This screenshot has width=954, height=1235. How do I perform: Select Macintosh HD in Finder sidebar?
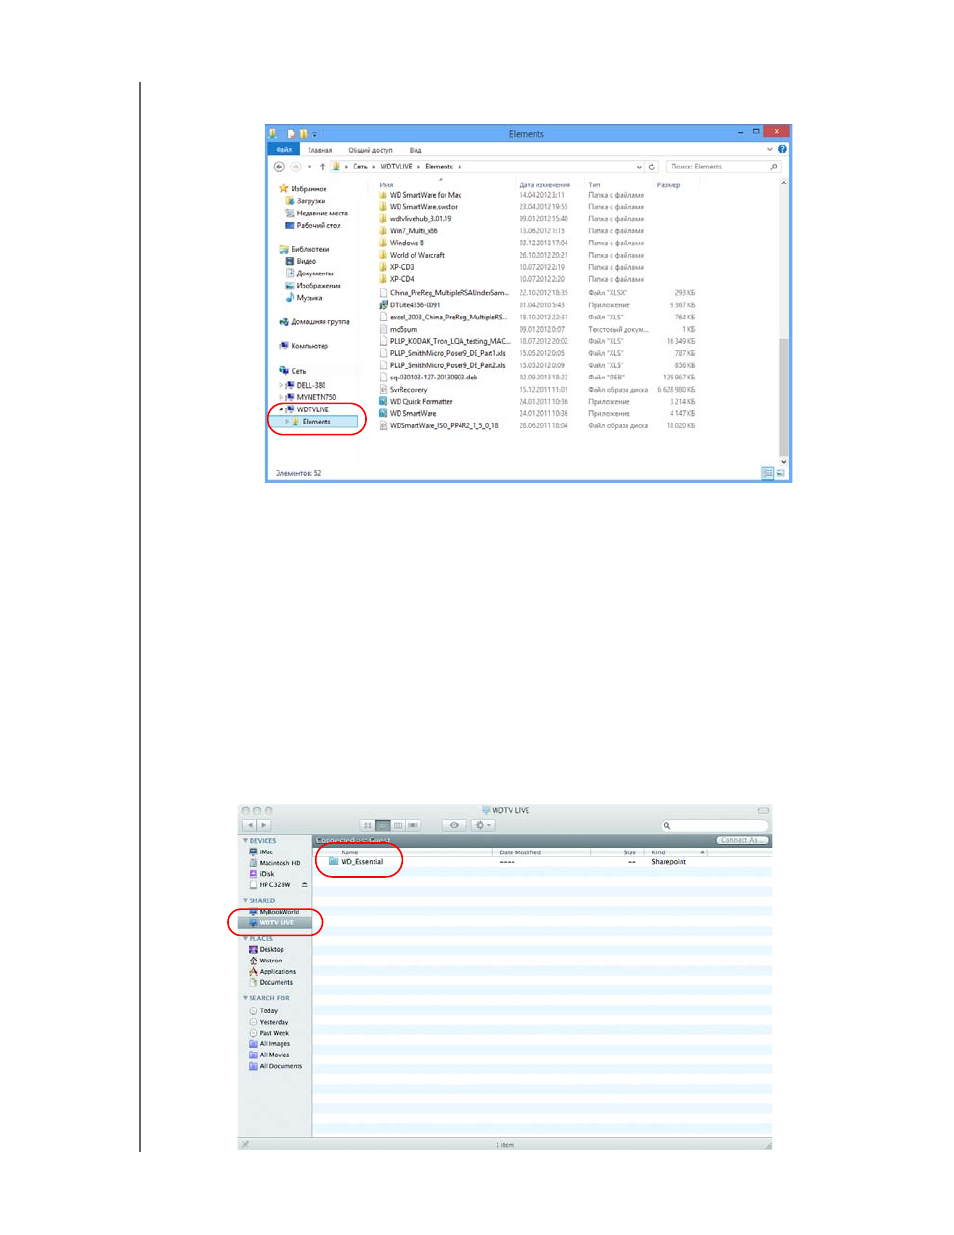pos(275,863)
